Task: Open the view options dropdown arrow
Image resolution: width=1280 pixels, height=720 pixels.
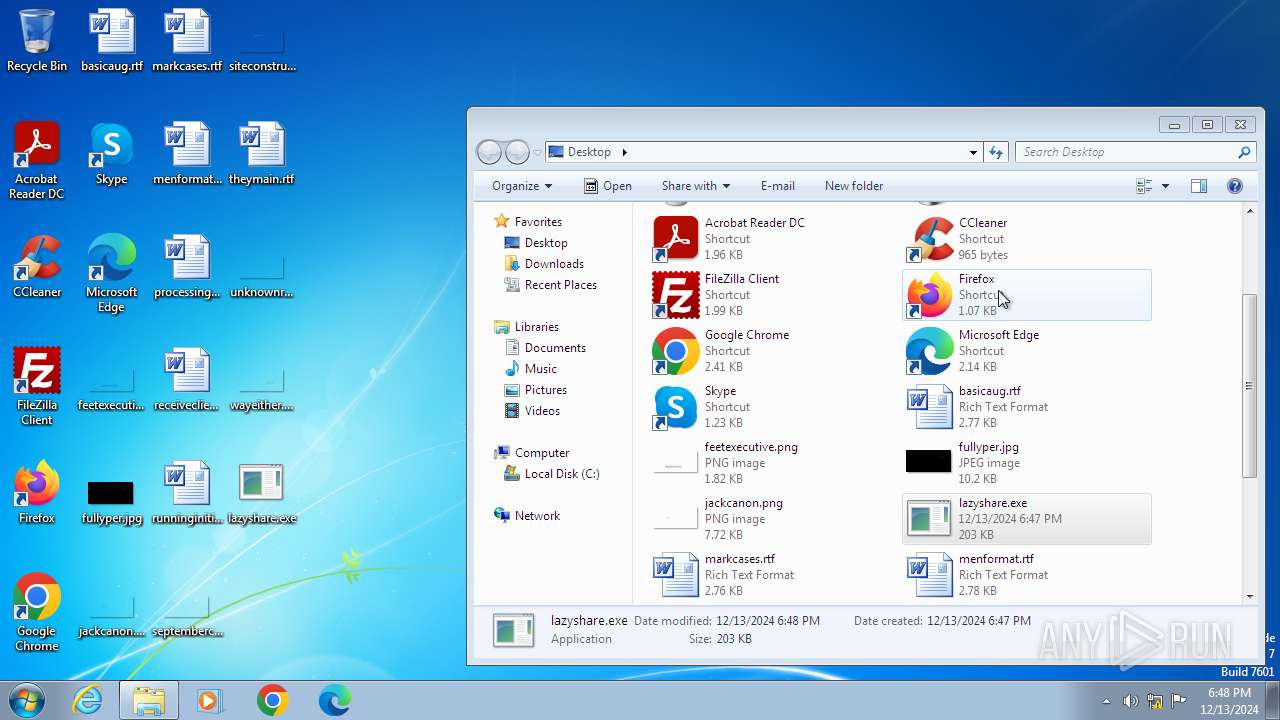Action: pyautogui.click(x=1165, y=186)
